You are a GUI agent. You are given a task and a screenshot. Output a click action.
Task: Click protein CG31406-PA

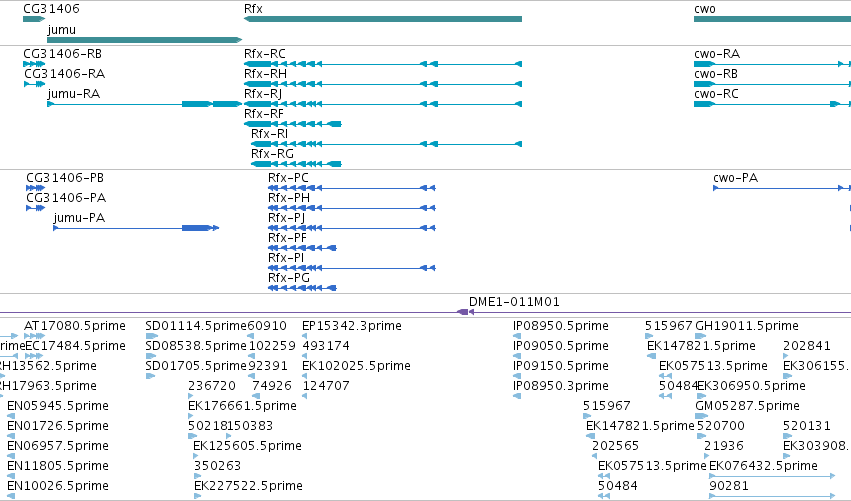click(x=66, y=198)
